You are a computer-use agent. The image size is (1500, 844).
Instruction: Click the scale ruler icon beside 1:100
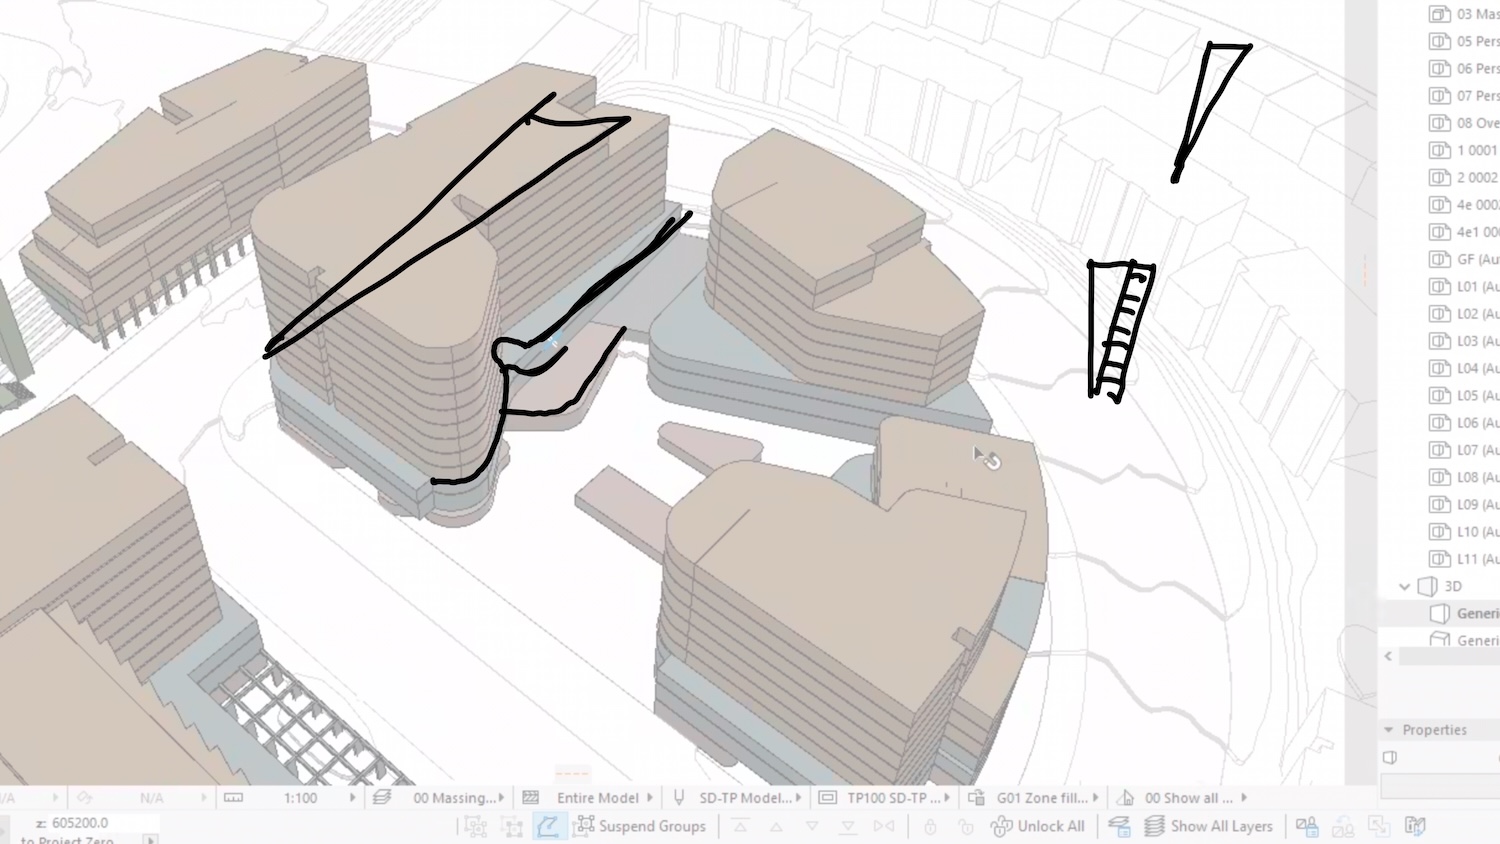[233, 798]
